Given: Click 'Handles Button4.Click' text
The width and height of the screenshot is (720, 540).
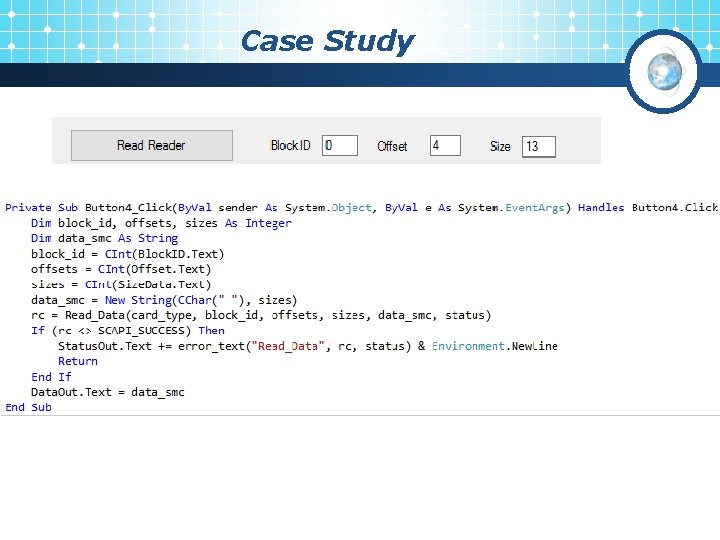Looking at the screenshot, I should pos(647,208).
